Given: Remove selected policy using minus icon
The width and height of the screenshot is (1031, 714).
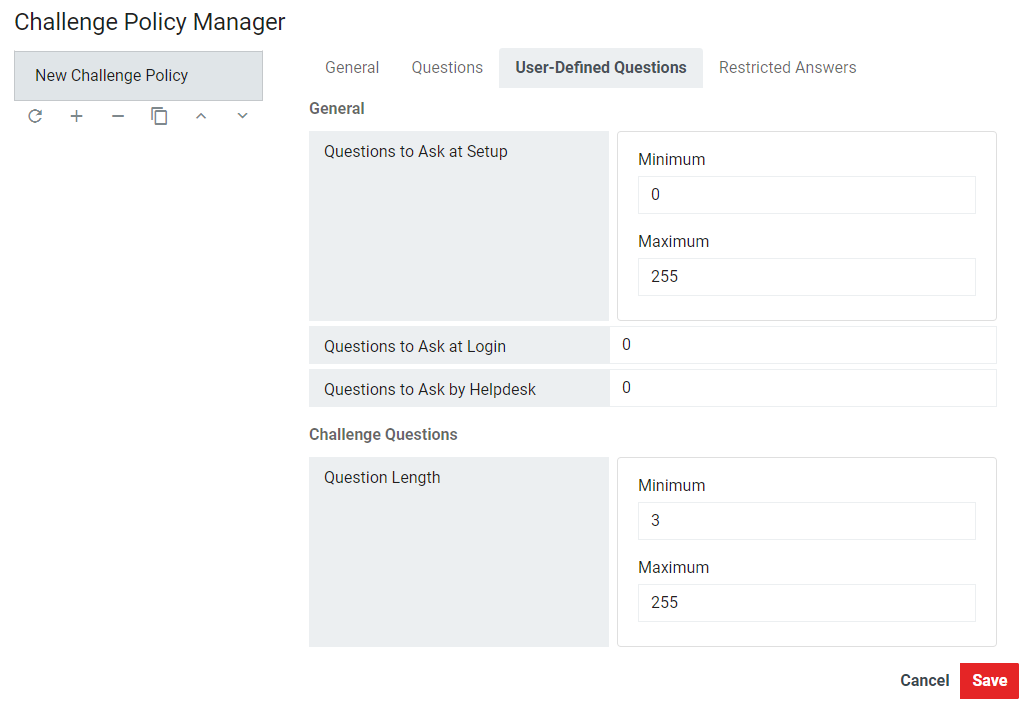Looking at the screenshot, I should click(118, 117).
